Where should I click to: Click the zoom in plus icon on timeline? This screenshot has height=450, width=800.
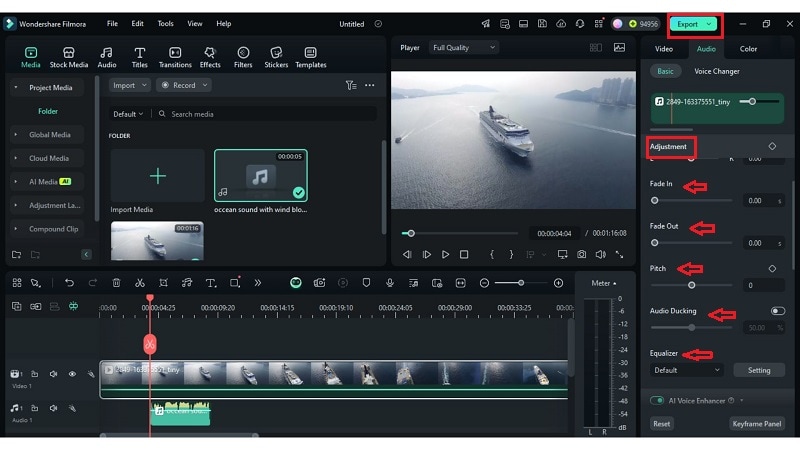click(x=559, y=283)
